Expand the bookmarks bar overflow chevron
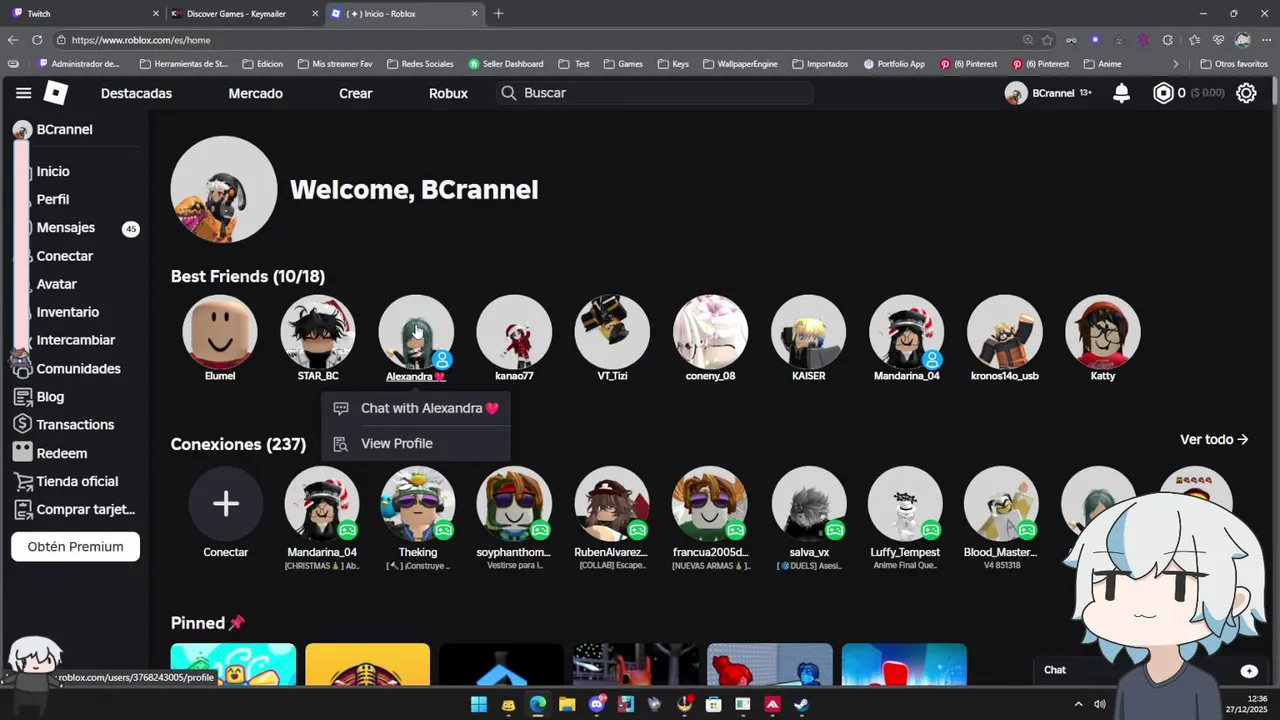This screenshot has width=1280, height=720. pyautogui.click(x=1176, y=64)
